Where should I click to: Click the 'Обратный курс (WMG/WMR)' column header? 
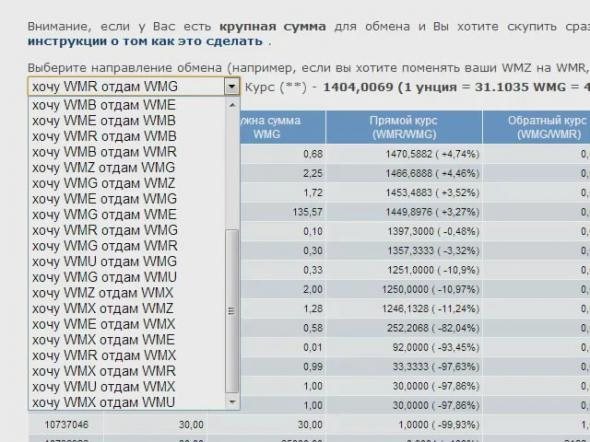(x=547, y=127)
